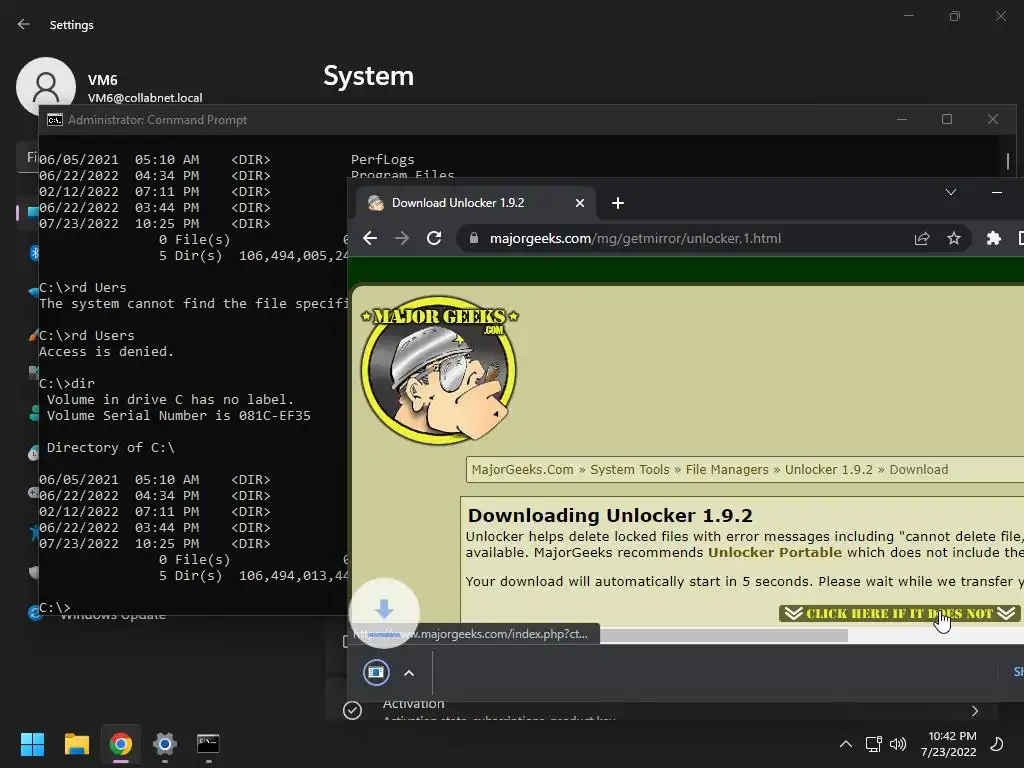Switch to Settings gear in taskbar
Screen dimensions: 1024x768
point(165,744)
